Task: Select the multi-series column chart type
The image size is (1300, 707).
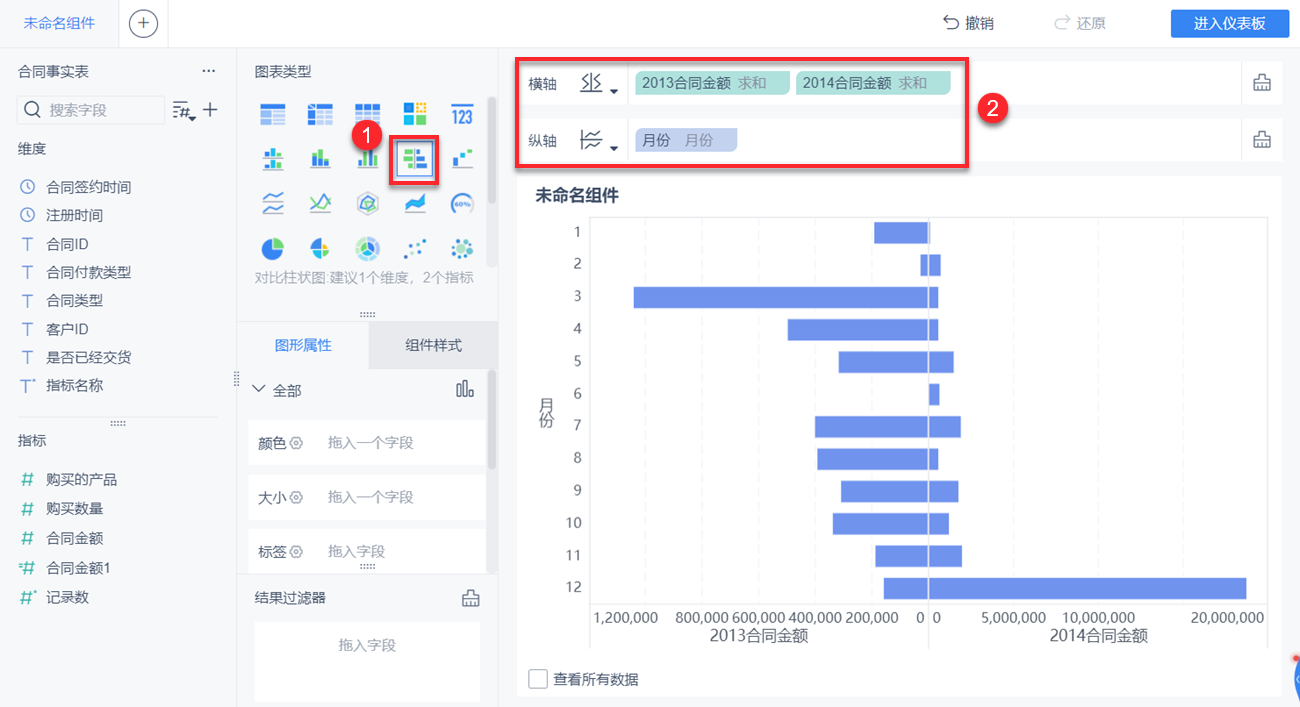Action: tap(367, 158)
